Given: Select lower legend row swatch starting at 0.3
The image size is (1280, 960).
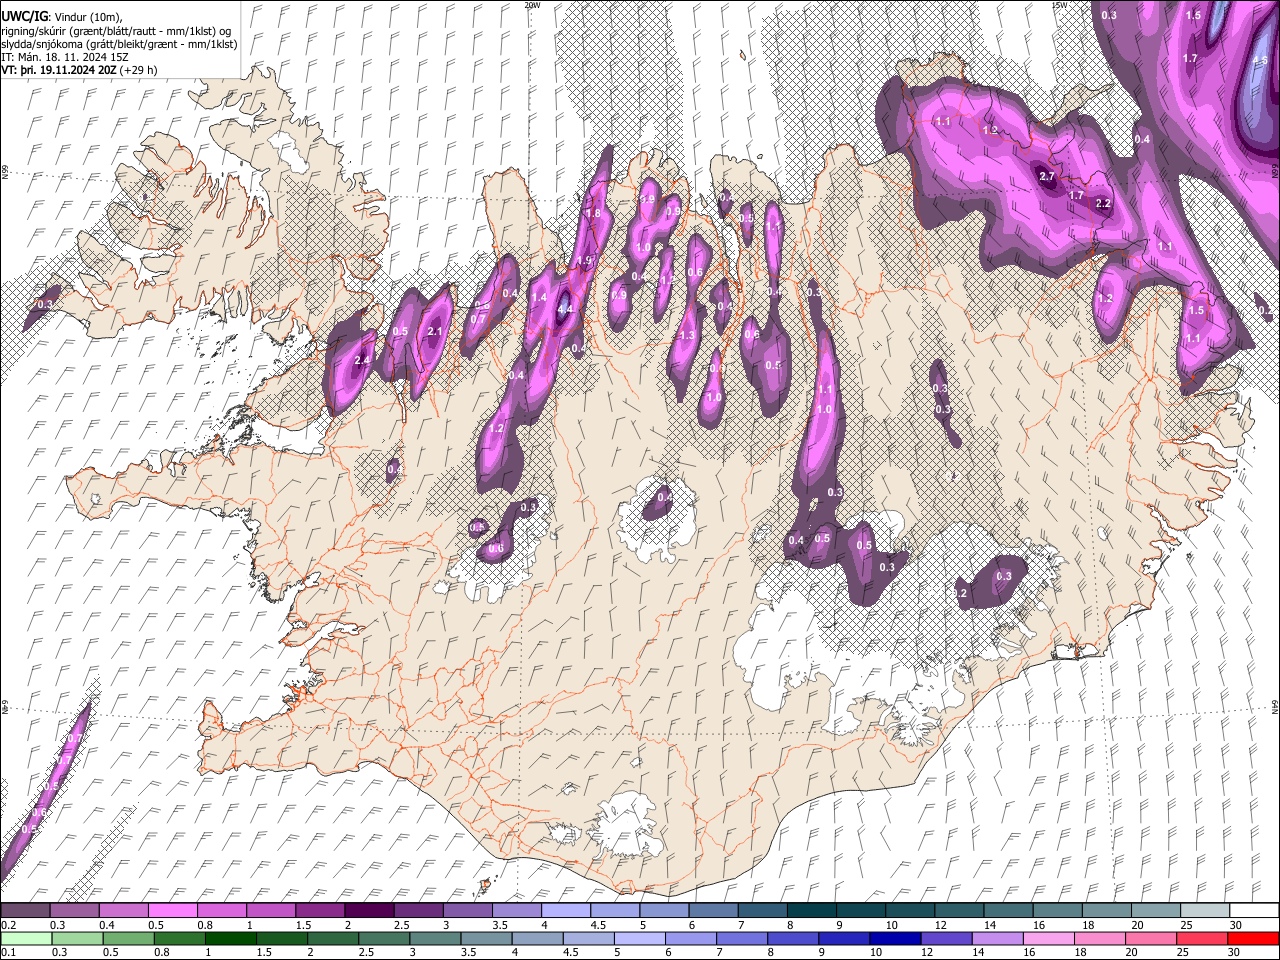Looking at the screenshot, I should point(76,938).
